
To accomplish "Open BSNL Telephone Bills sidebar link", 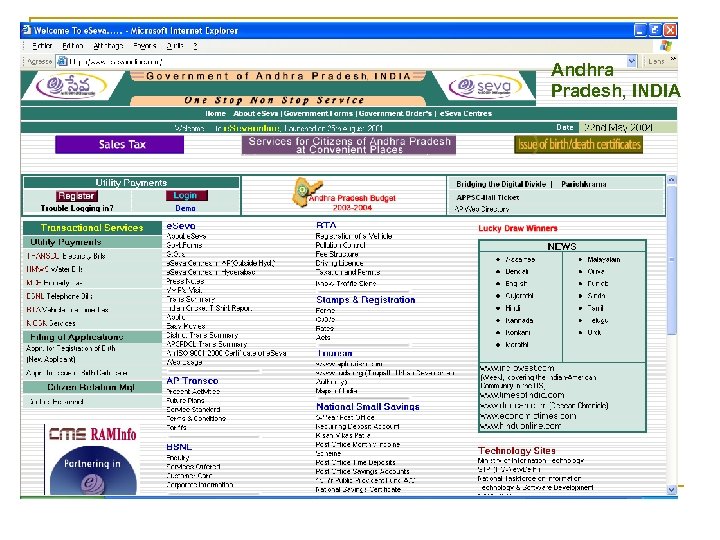I will pos(59,296).
